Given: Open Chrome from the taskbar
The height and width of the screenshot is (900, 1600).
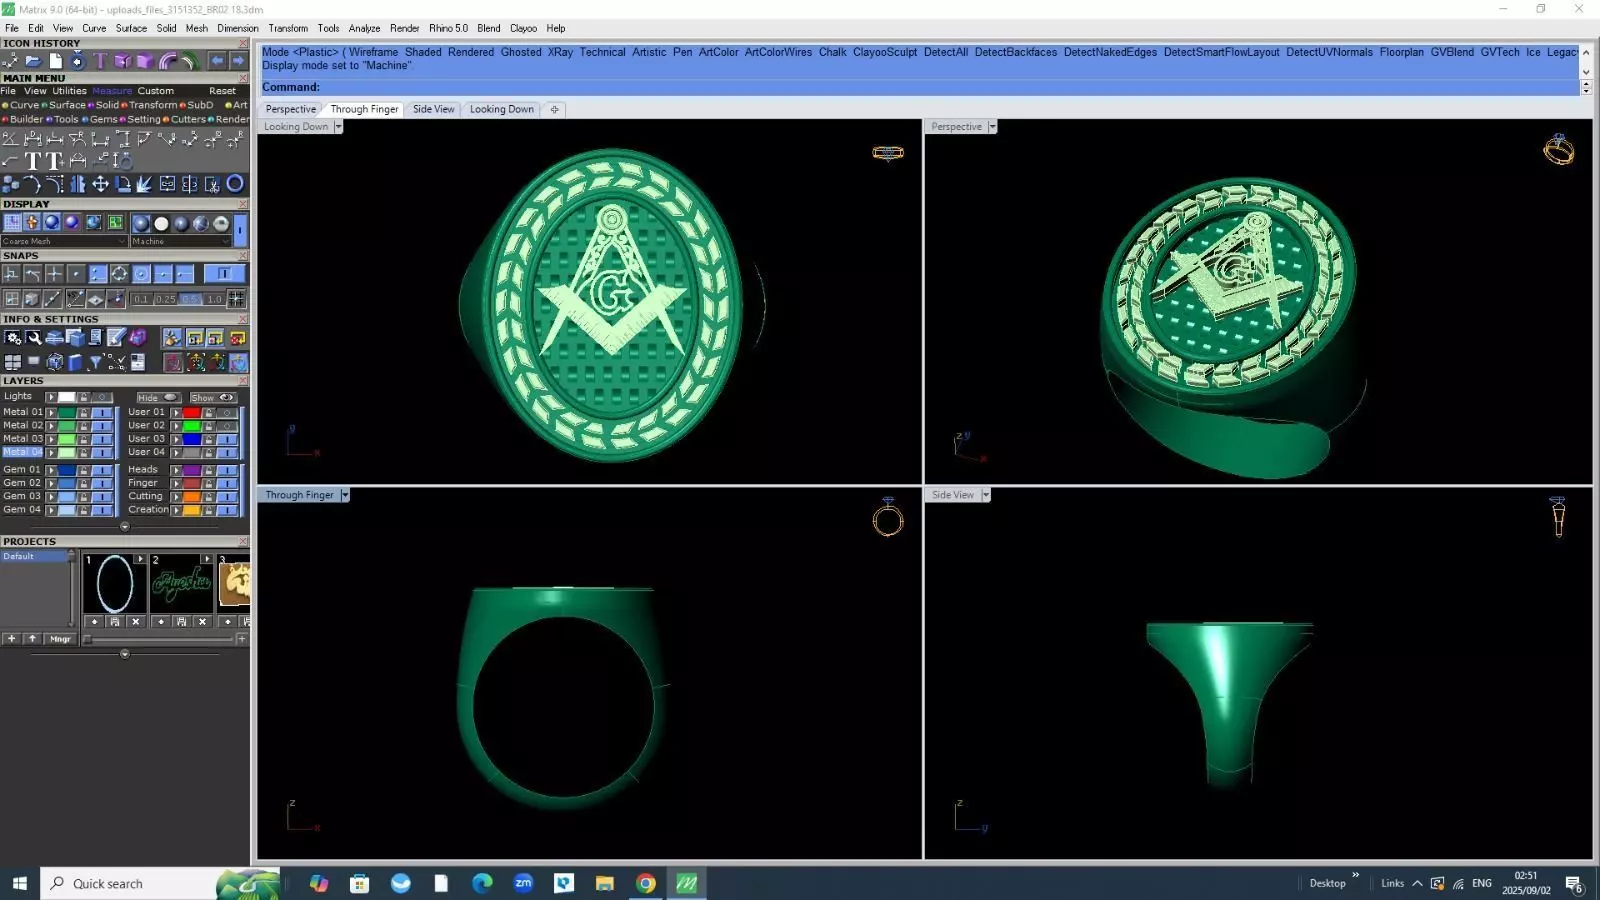Looking at the screenshot, I should coord(646,883).
